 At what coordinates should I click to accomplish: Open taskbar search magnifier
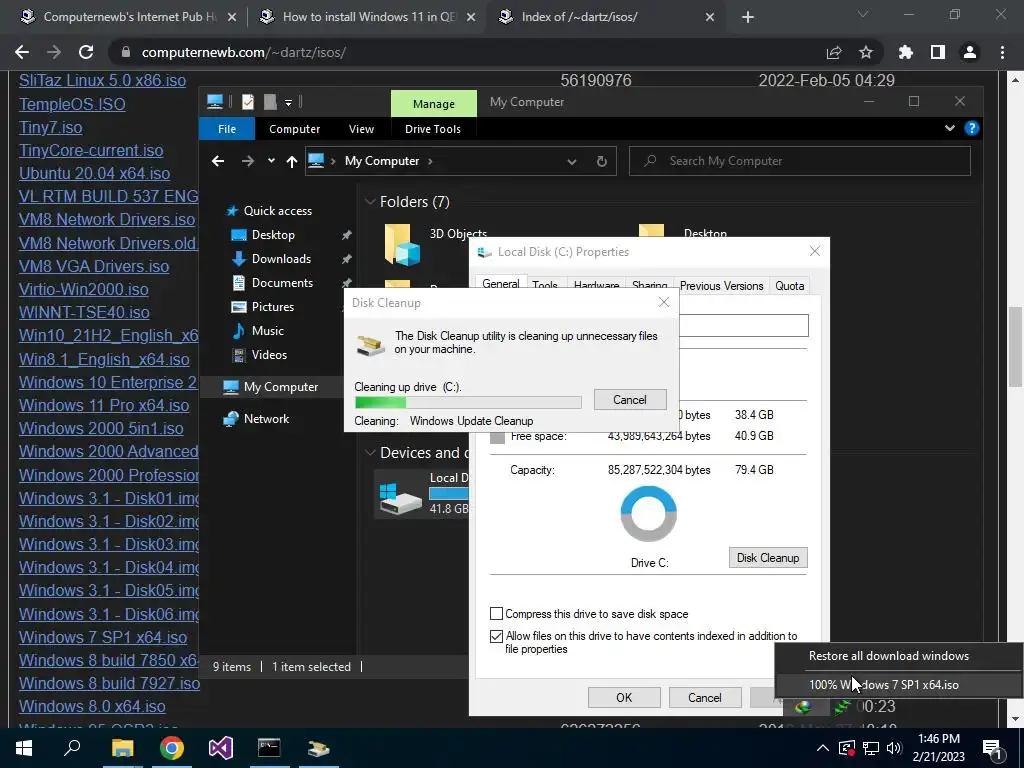pos(72,748)
